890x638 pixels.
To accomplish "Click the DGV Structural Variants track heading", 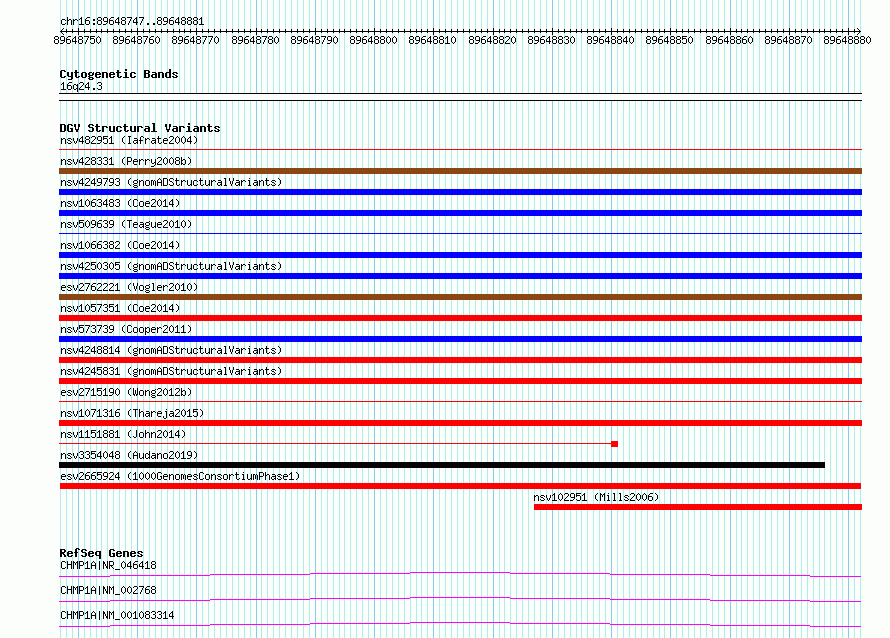I will click(140, 128).
